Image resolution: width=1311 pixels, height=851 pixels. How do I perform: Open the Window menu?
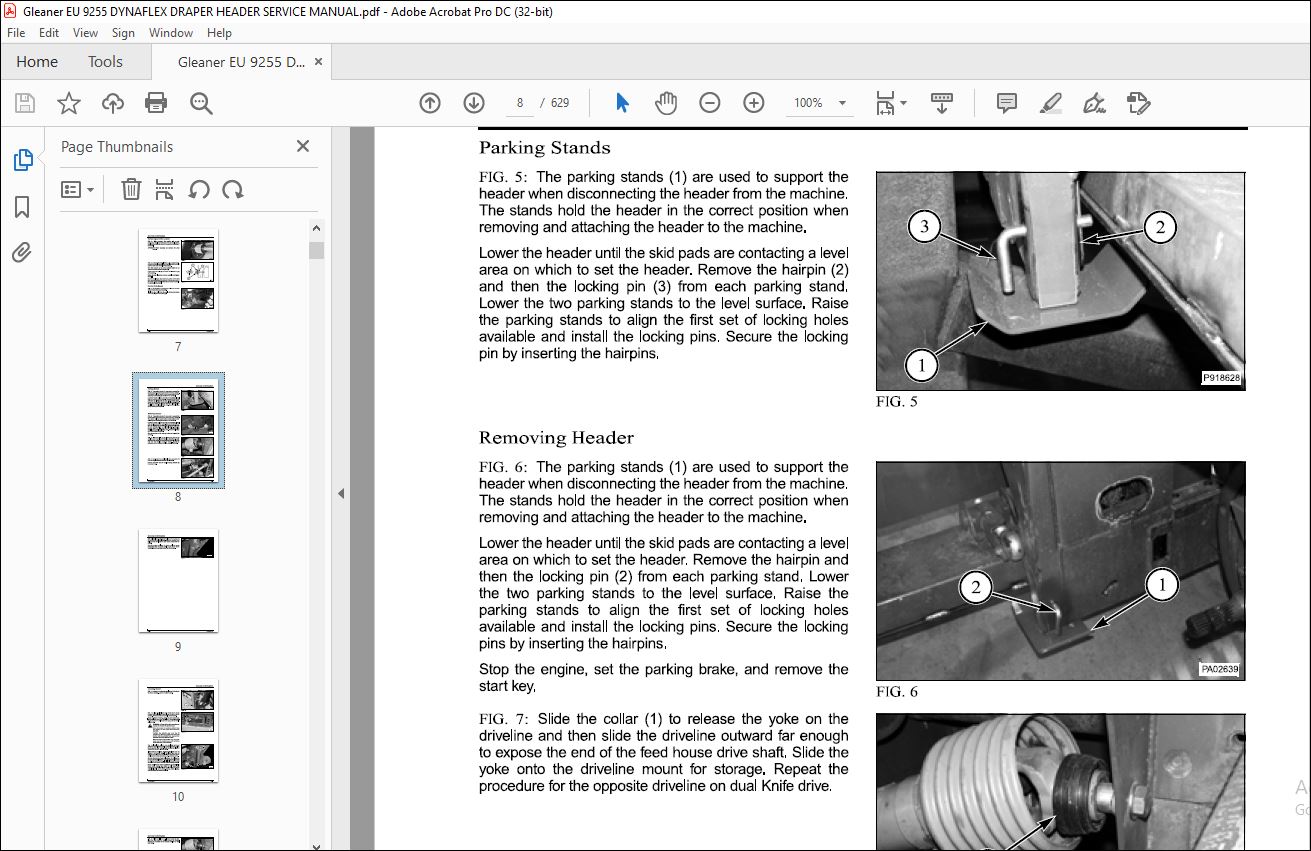pos(171,33)
